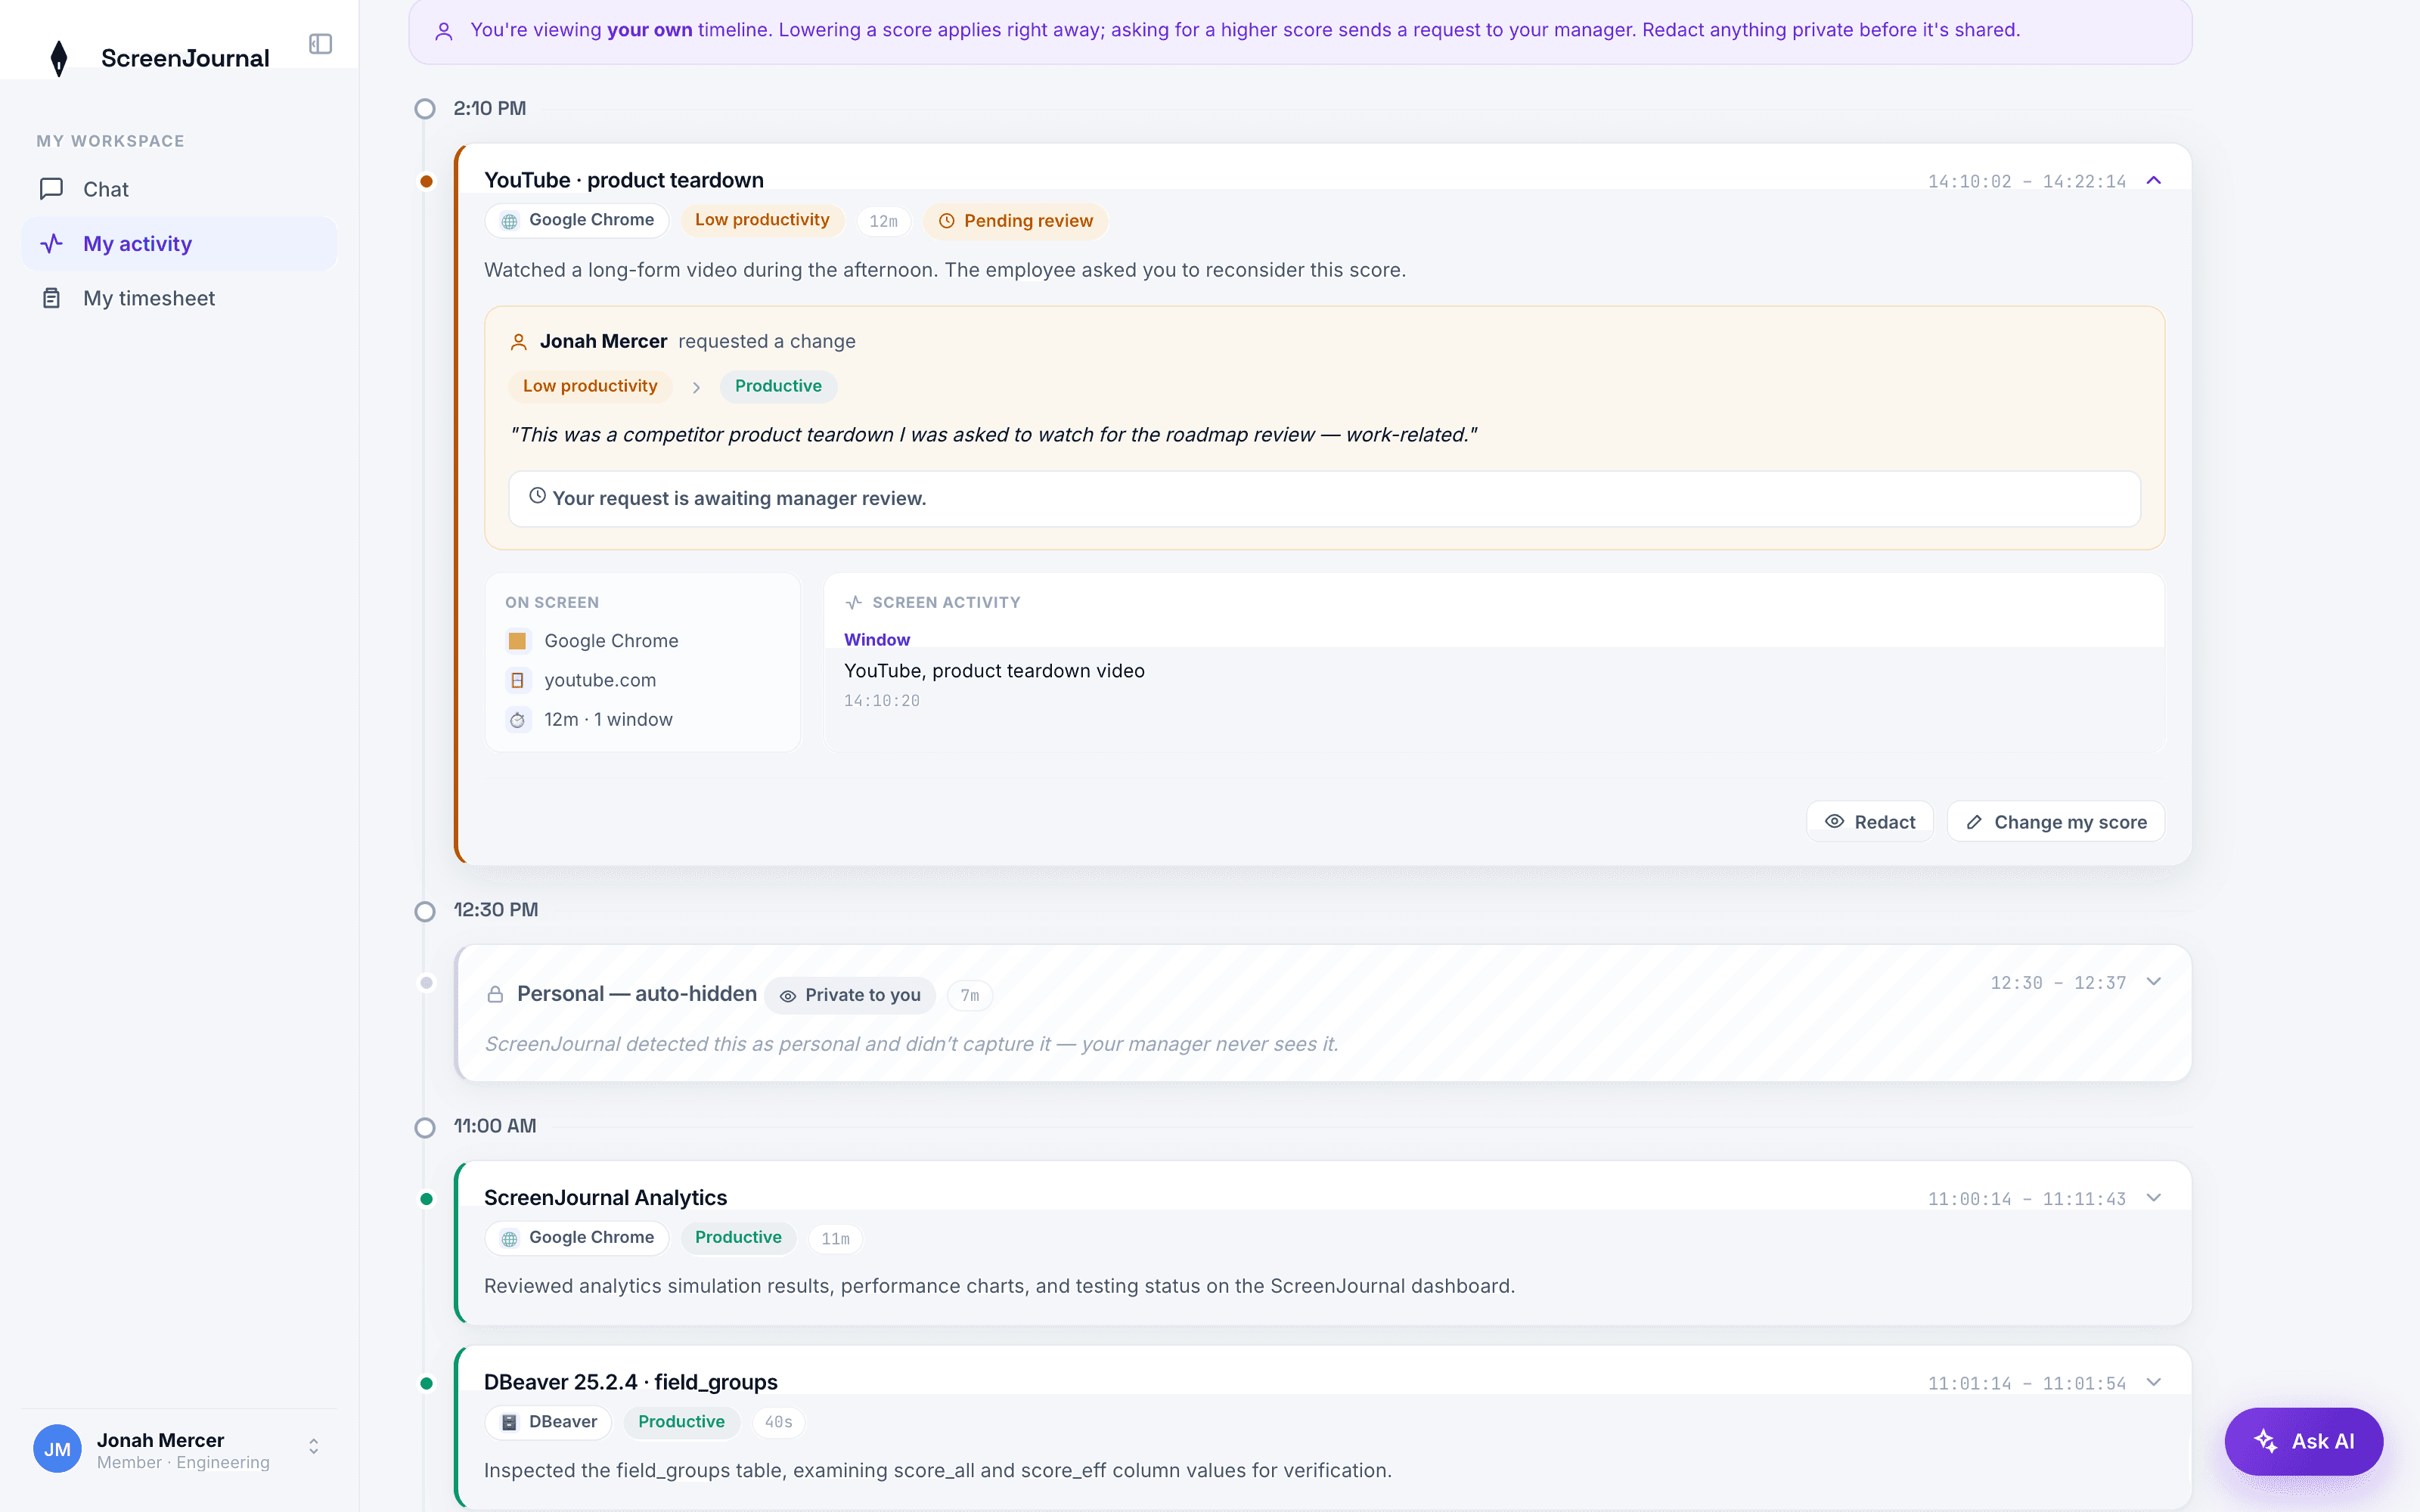Open YouTube product teardown title
This screenshot has width=2420, height=1512.
624,180
